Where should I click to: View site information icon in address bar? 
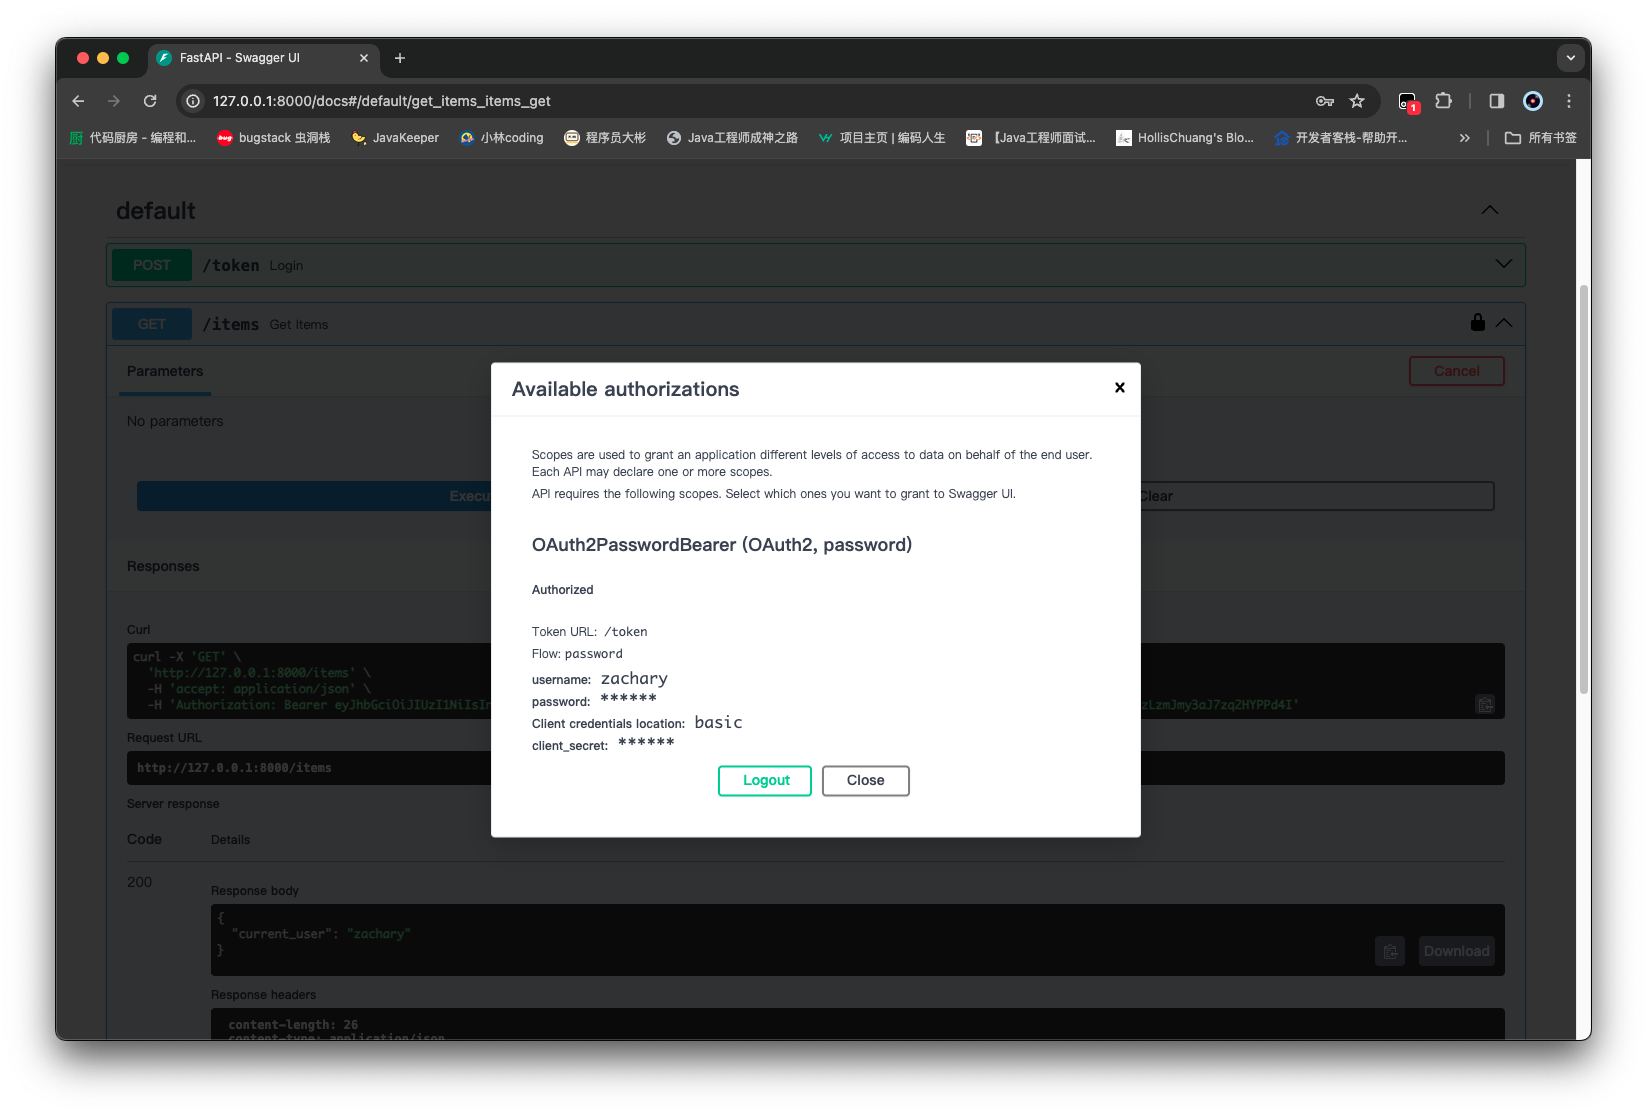pyautogui.click(x=194, y=101)
